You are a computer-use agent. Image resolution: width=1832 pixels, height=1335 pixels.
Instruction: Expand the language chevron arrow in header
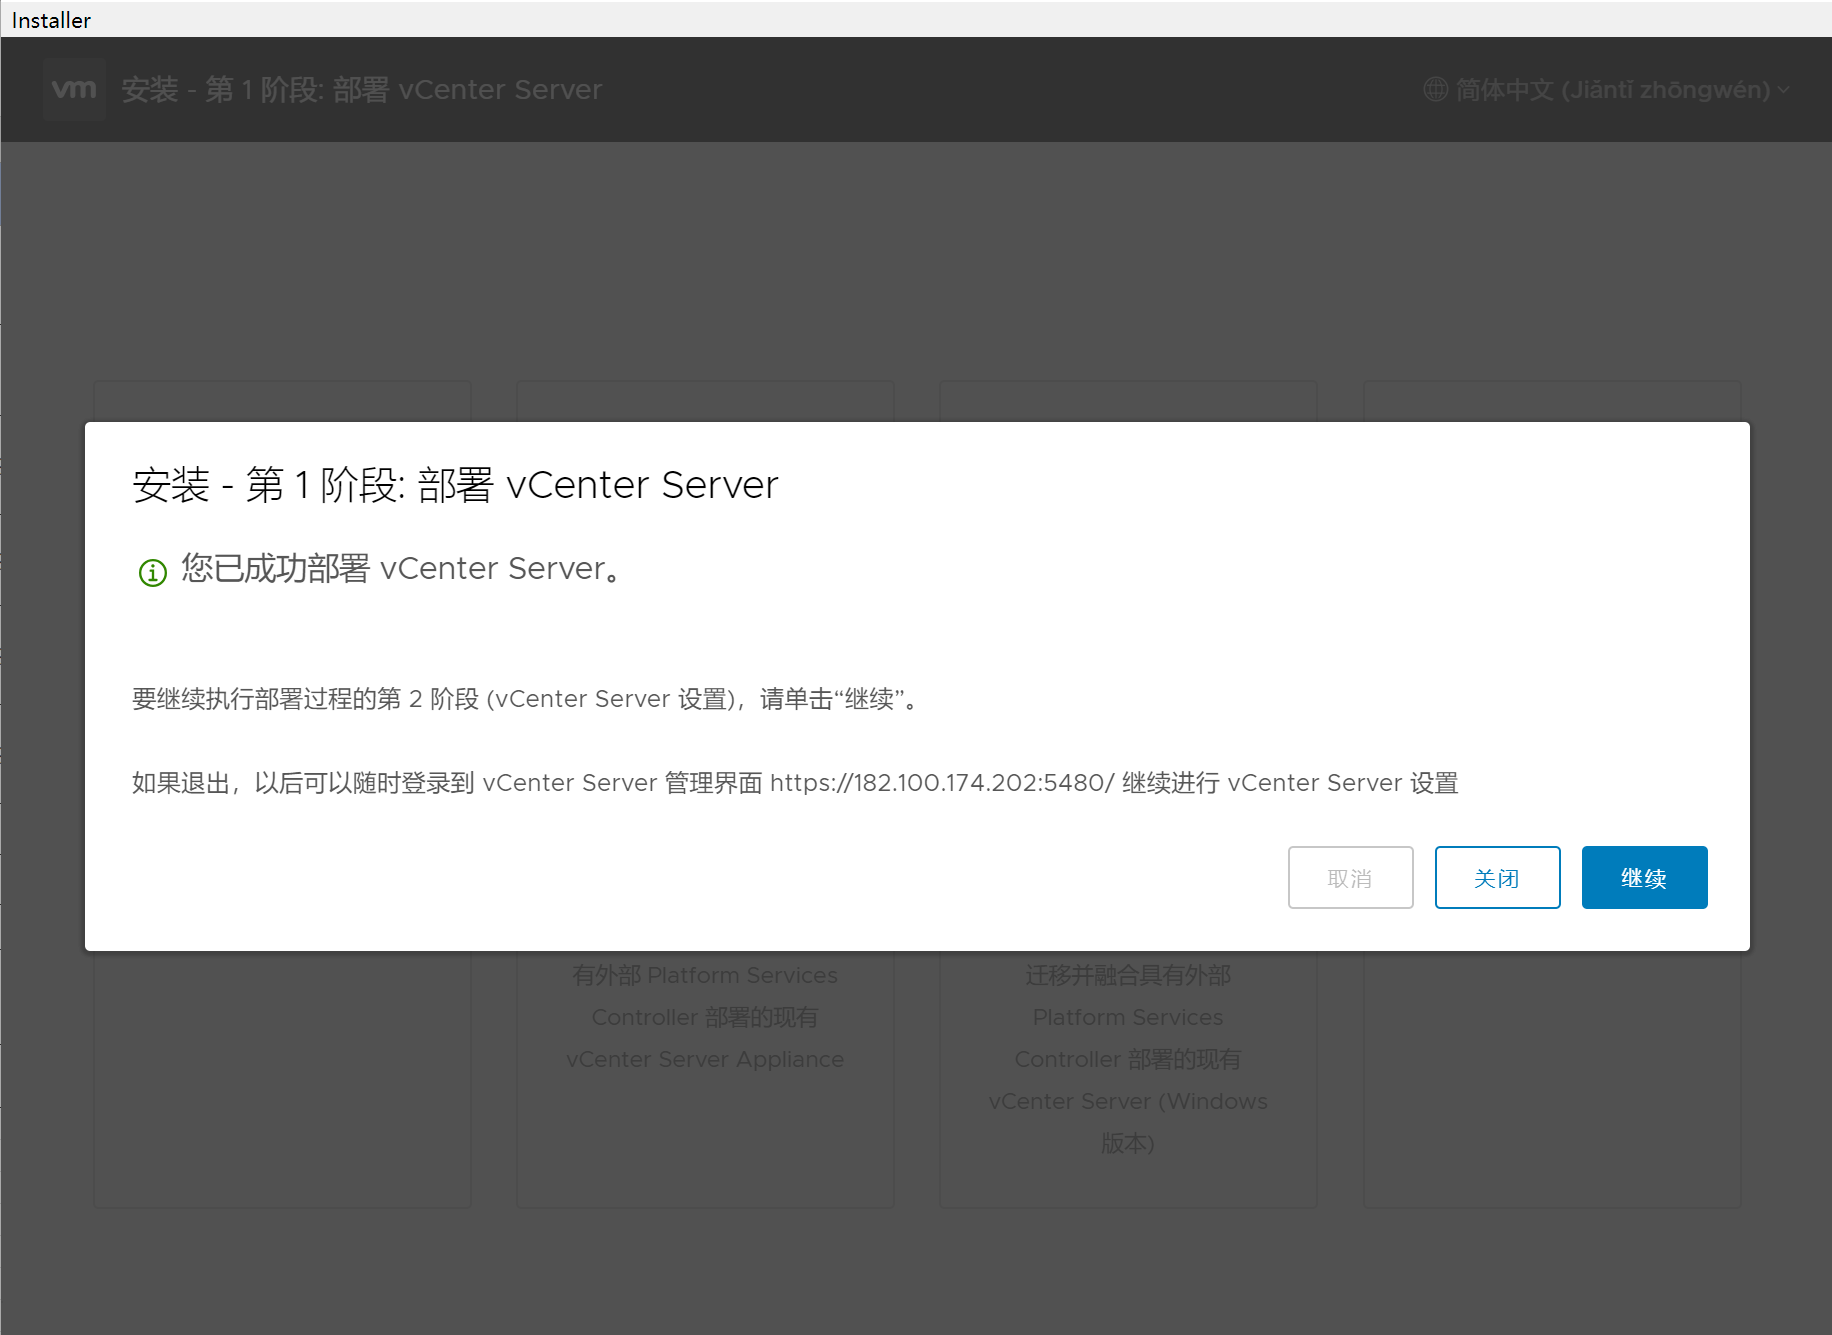(x=1783, y=90)
